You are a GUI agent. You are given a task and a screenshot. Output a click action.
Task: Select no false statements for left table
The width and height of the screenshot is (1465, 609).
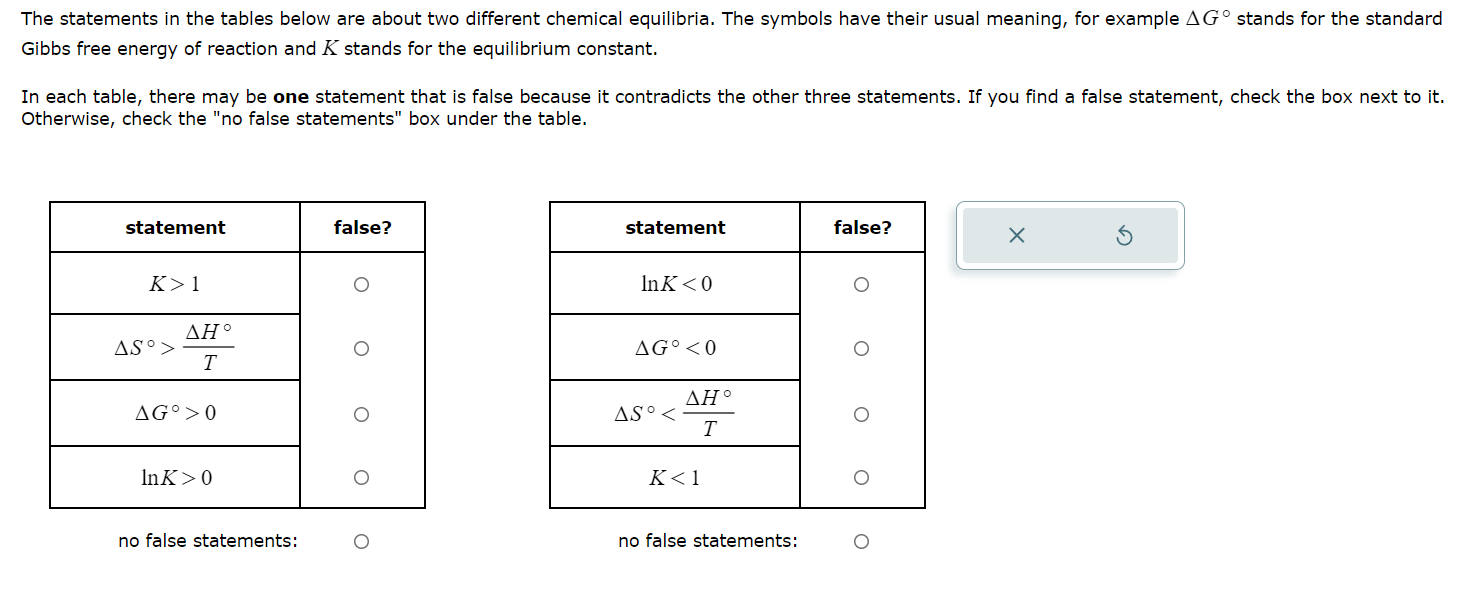361,542
